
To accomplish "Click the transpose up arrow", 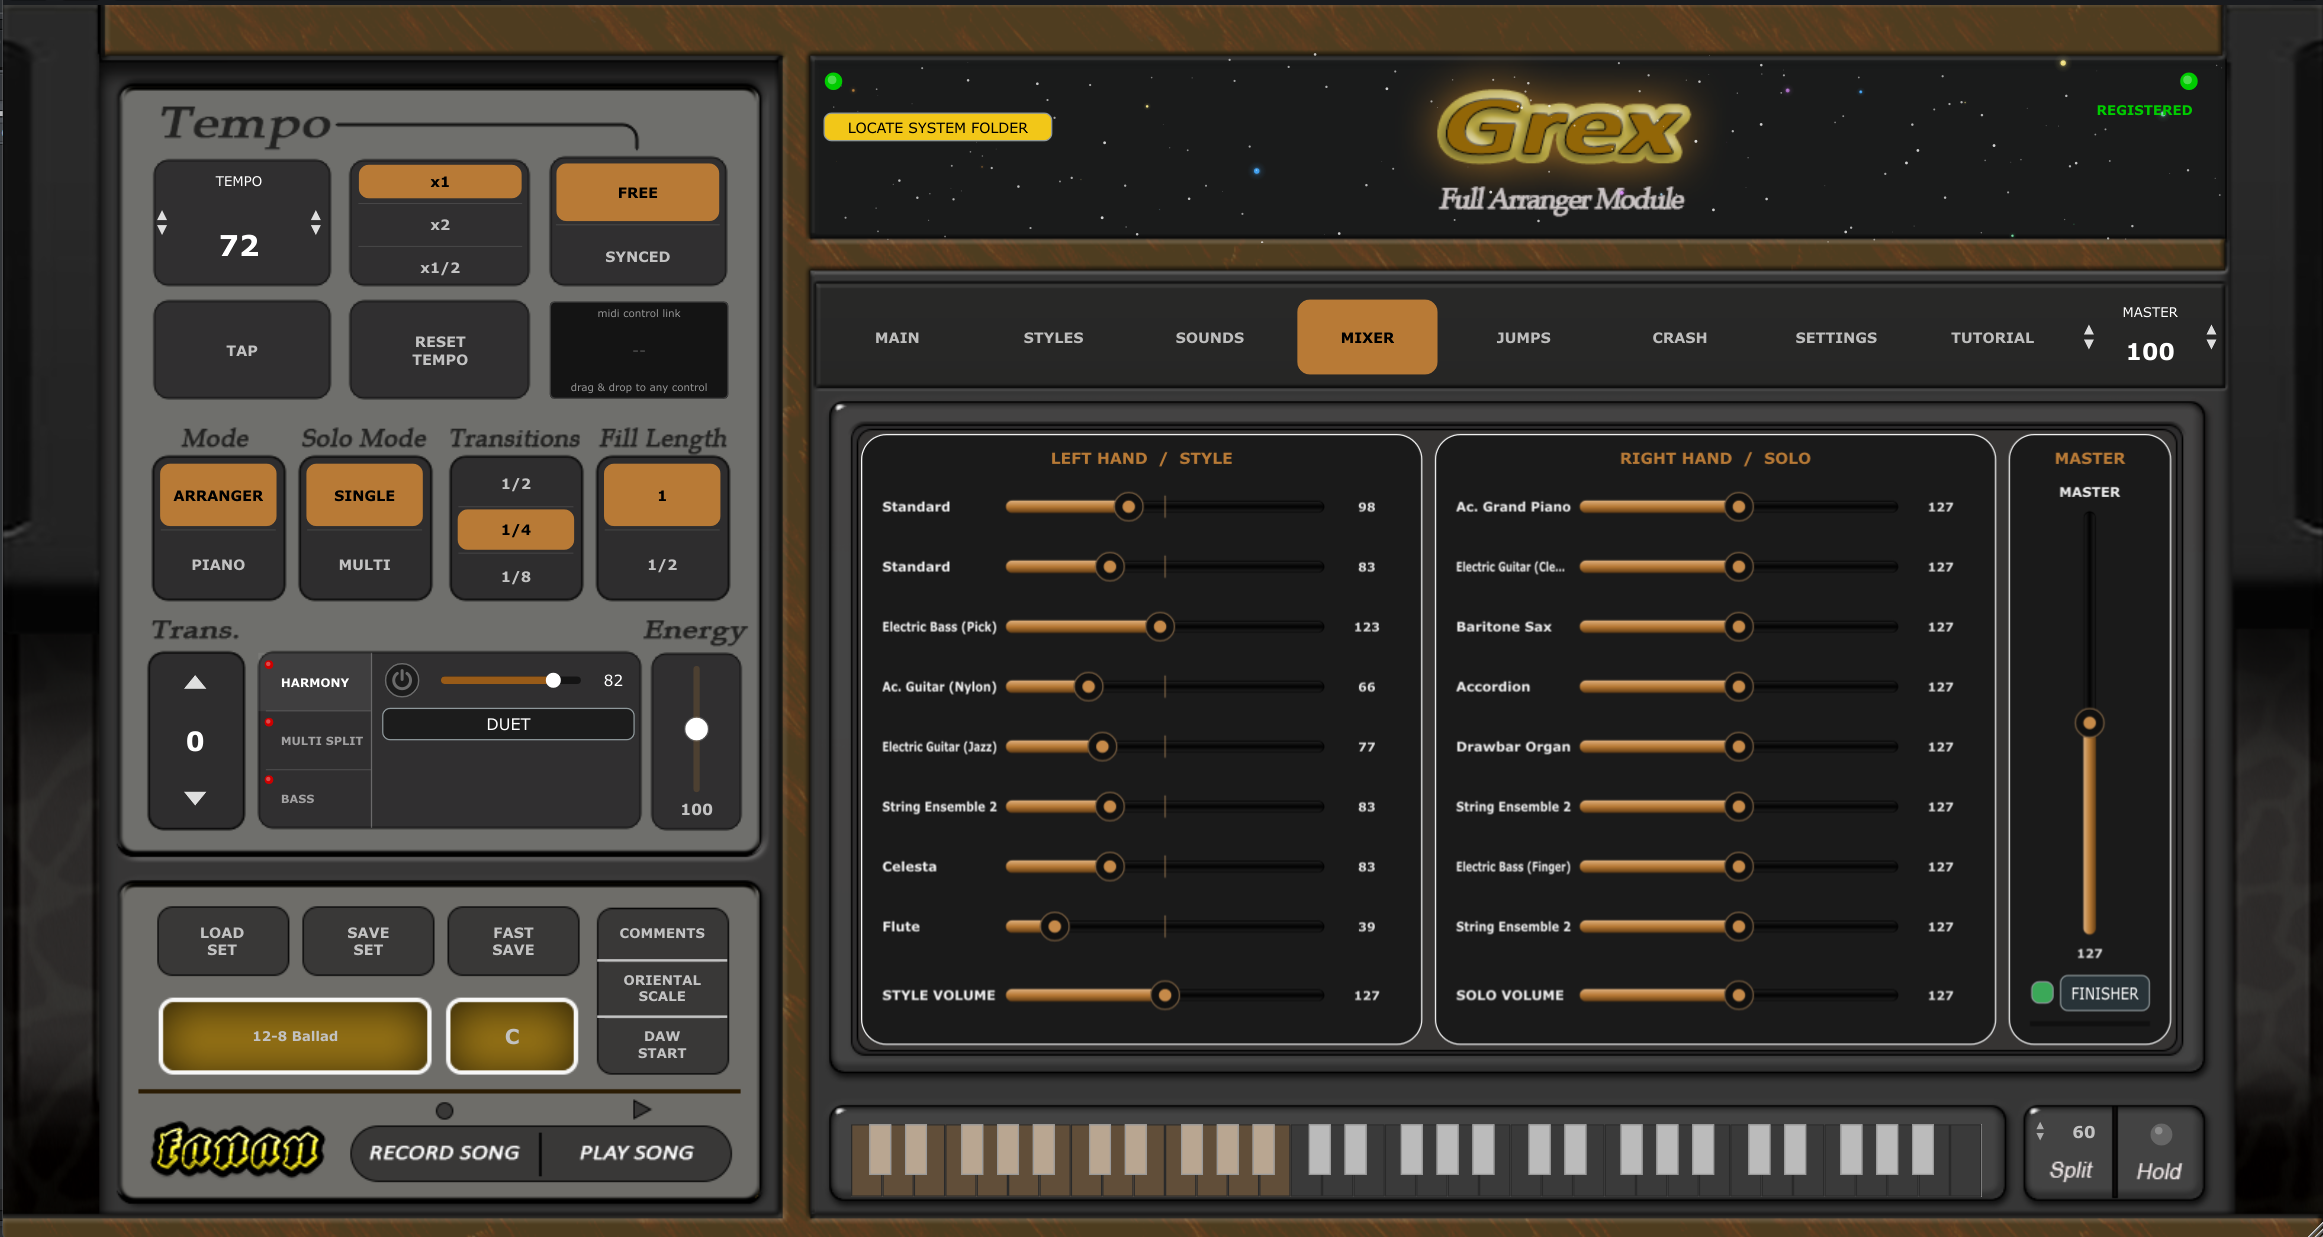I will 195,683.
